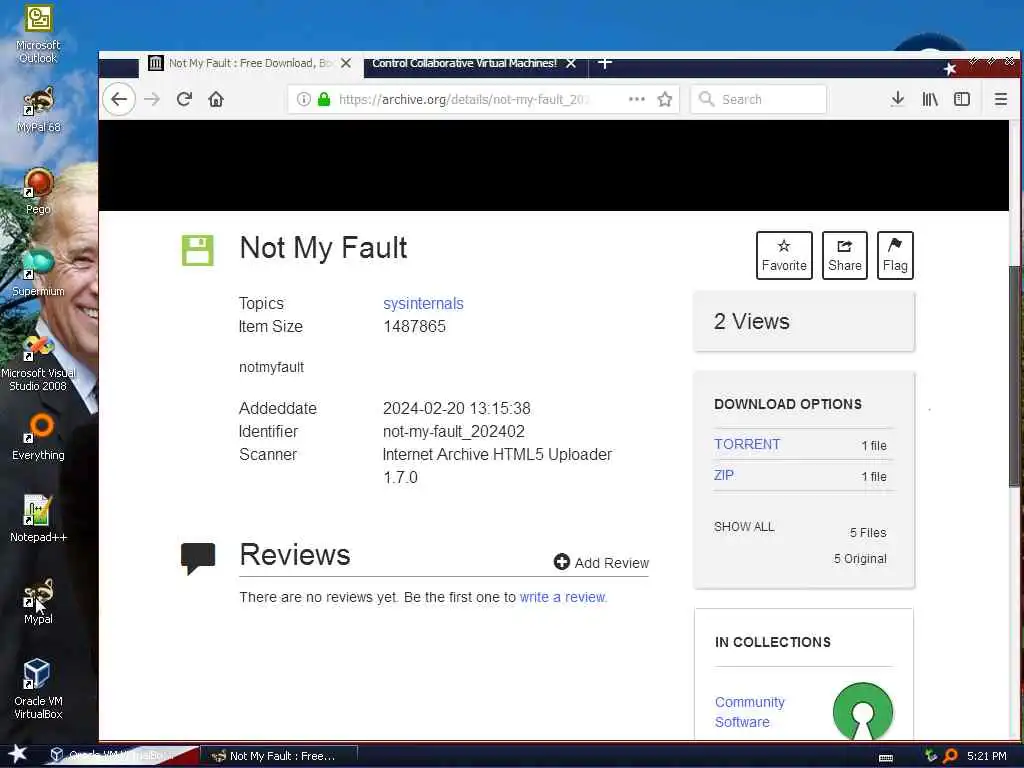Open Microsoft Visual Studio 2008 shortcut
Viewport: 1024px width, 768px height.
click(38, 362)
